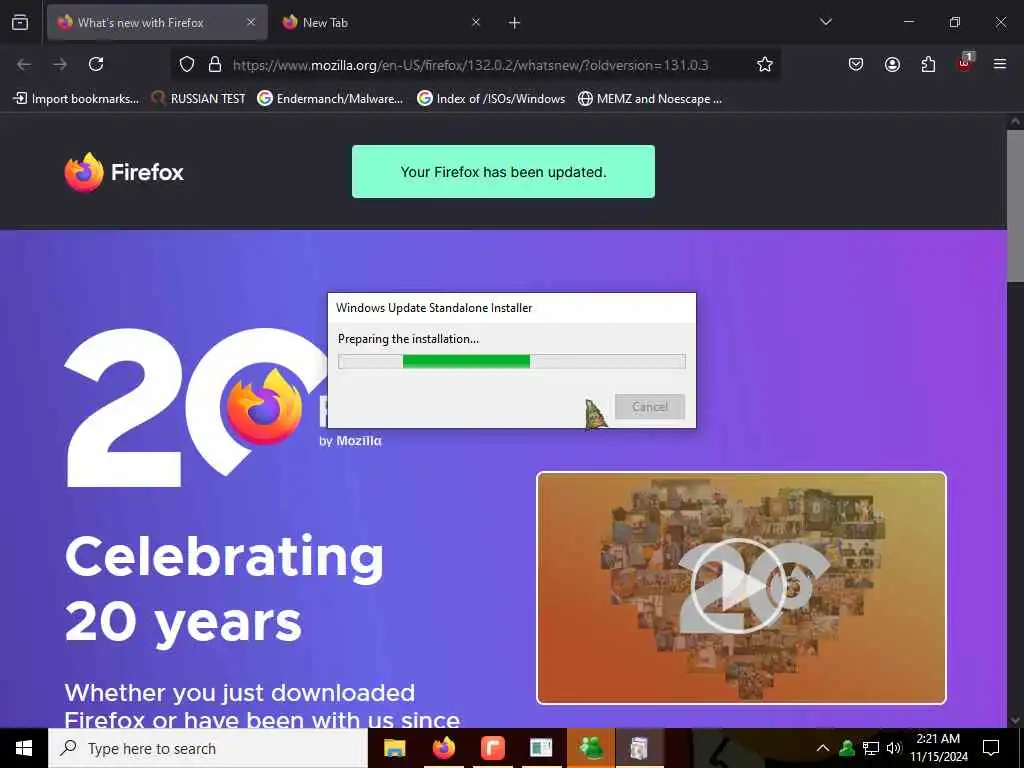Click the page vertical scrollbar thumb

(1015, 206)
